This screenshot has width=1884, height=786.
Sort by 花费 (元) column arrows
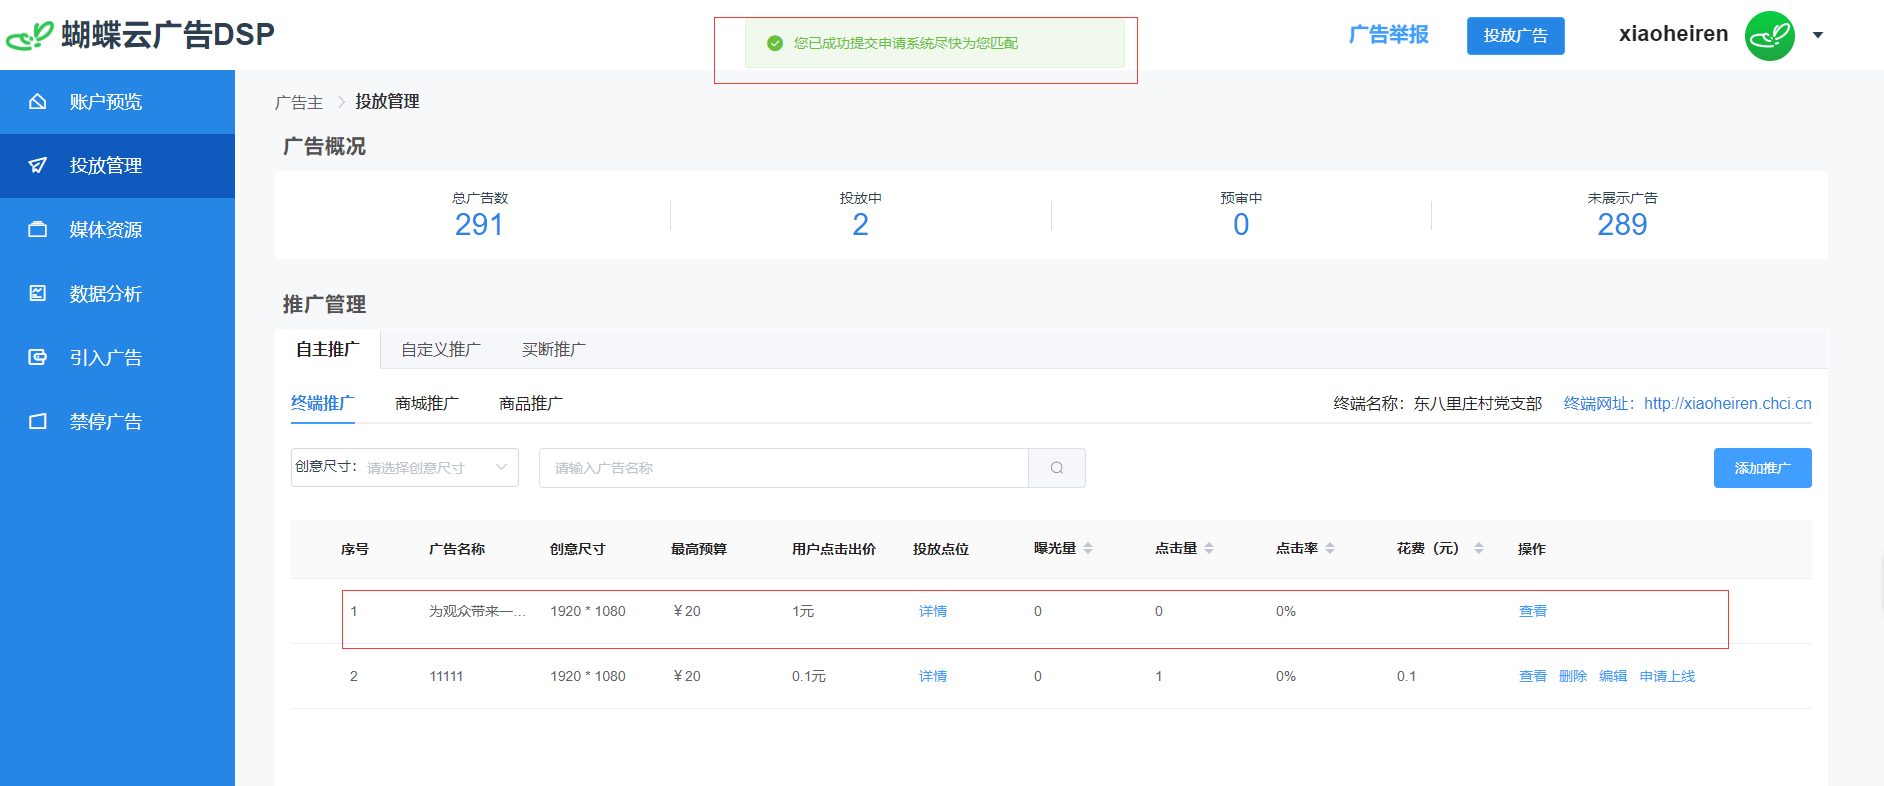tap(1479, 548)
